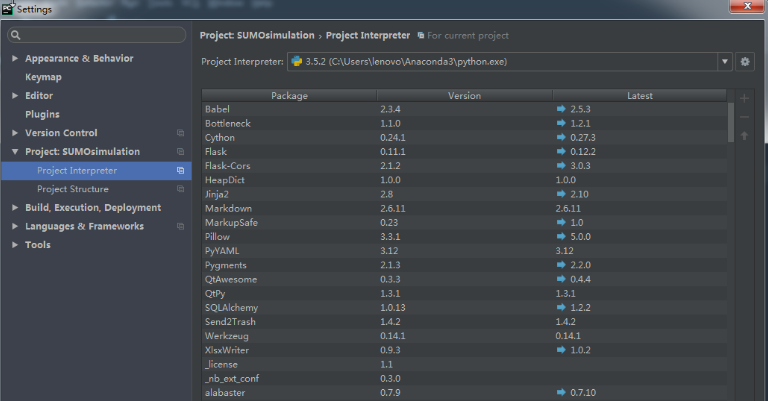Sort by the Package column header
768x401 pixels.
click(x=289, y=95)
